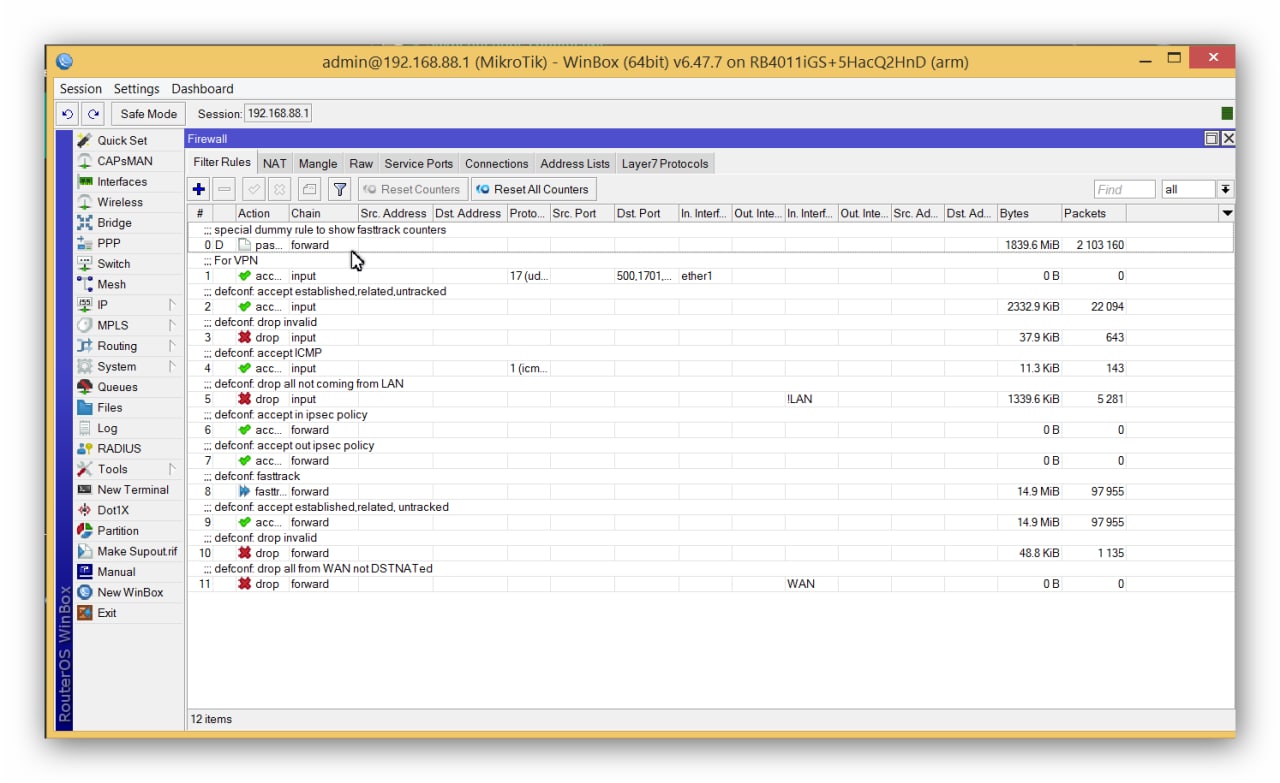Switch to the Mangle tab

318,164
